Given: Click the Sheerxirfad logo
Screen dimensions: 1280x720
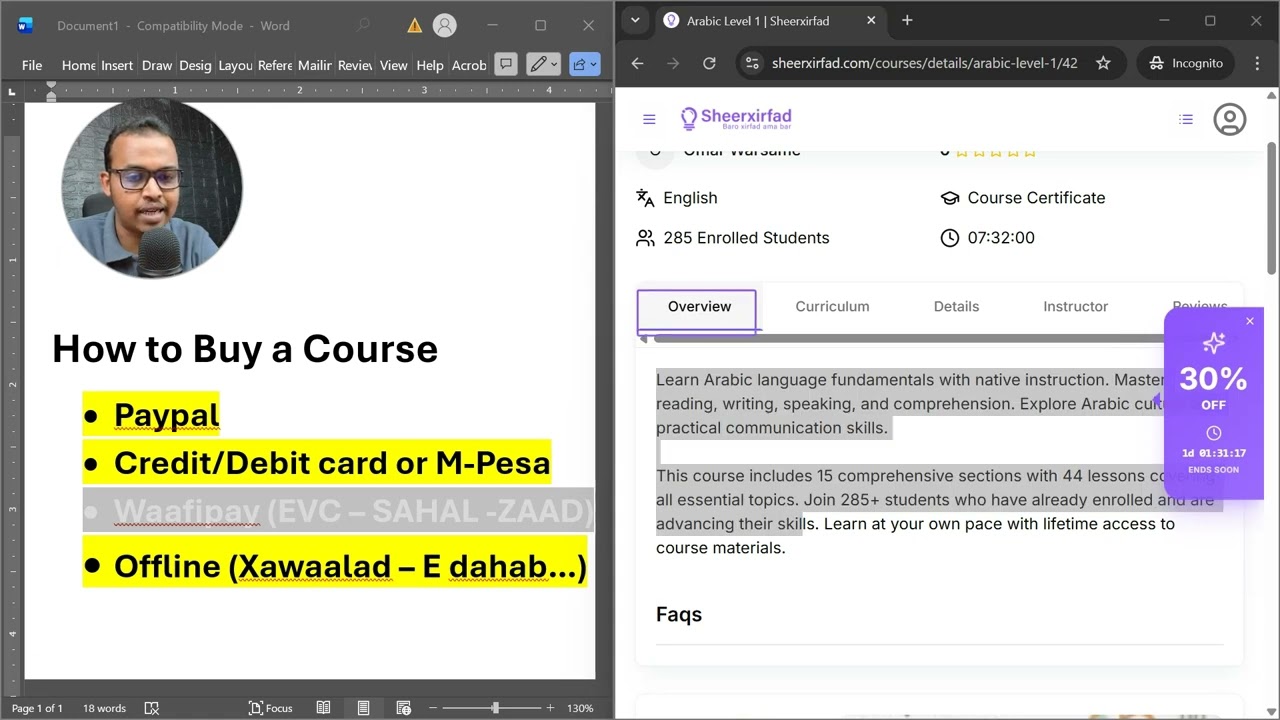Looking at the screenshot, I should (736, 119).
